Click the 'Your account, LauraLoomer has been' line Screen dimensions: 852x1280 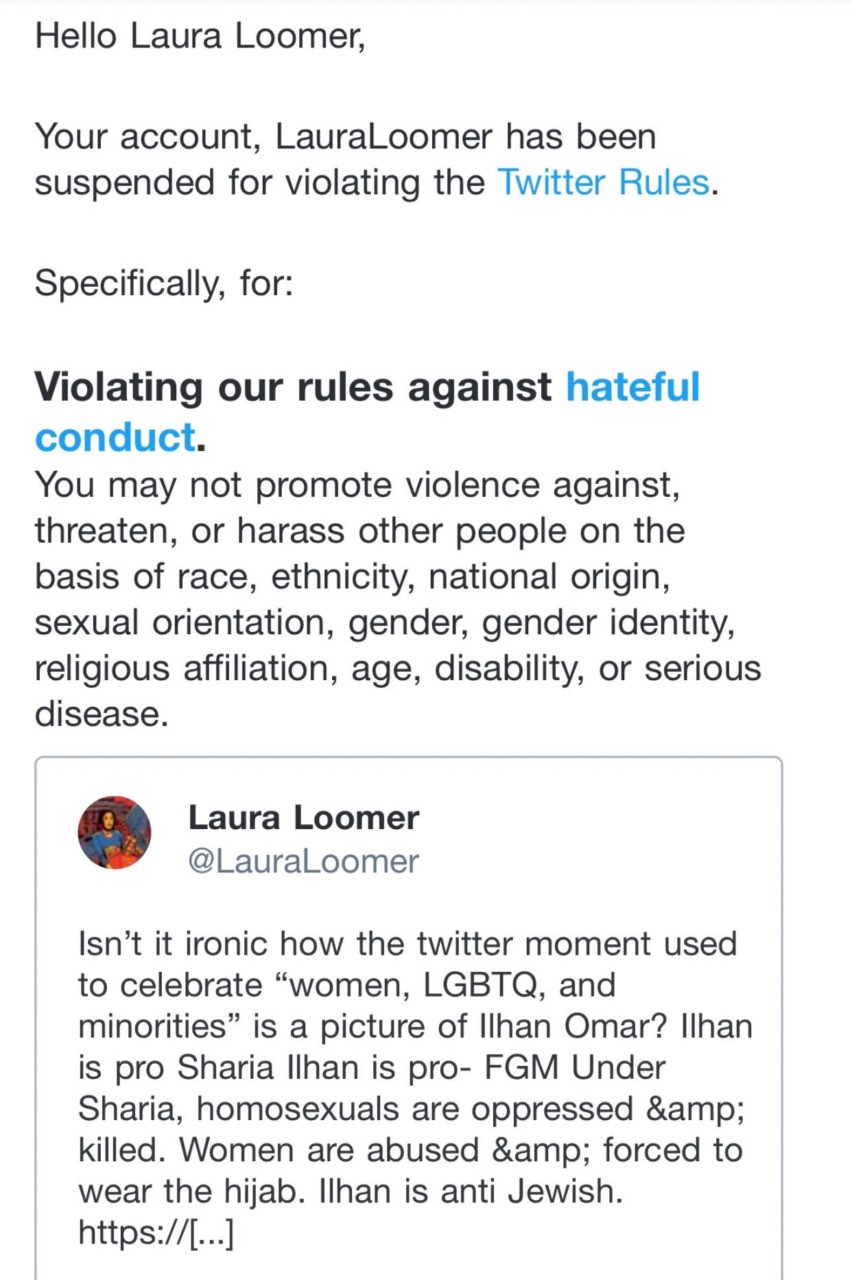[x=346, y=137]
